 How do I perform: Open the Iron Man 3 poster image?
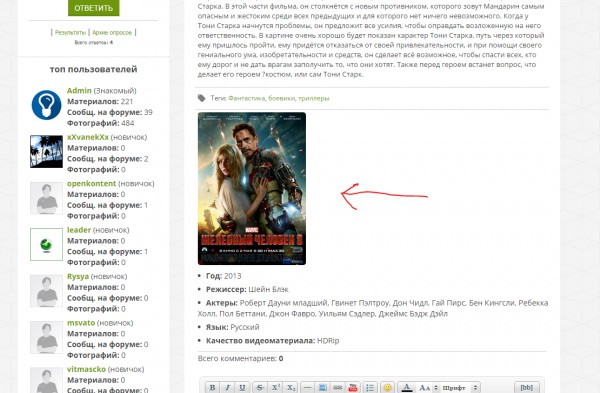coord(252,188)
